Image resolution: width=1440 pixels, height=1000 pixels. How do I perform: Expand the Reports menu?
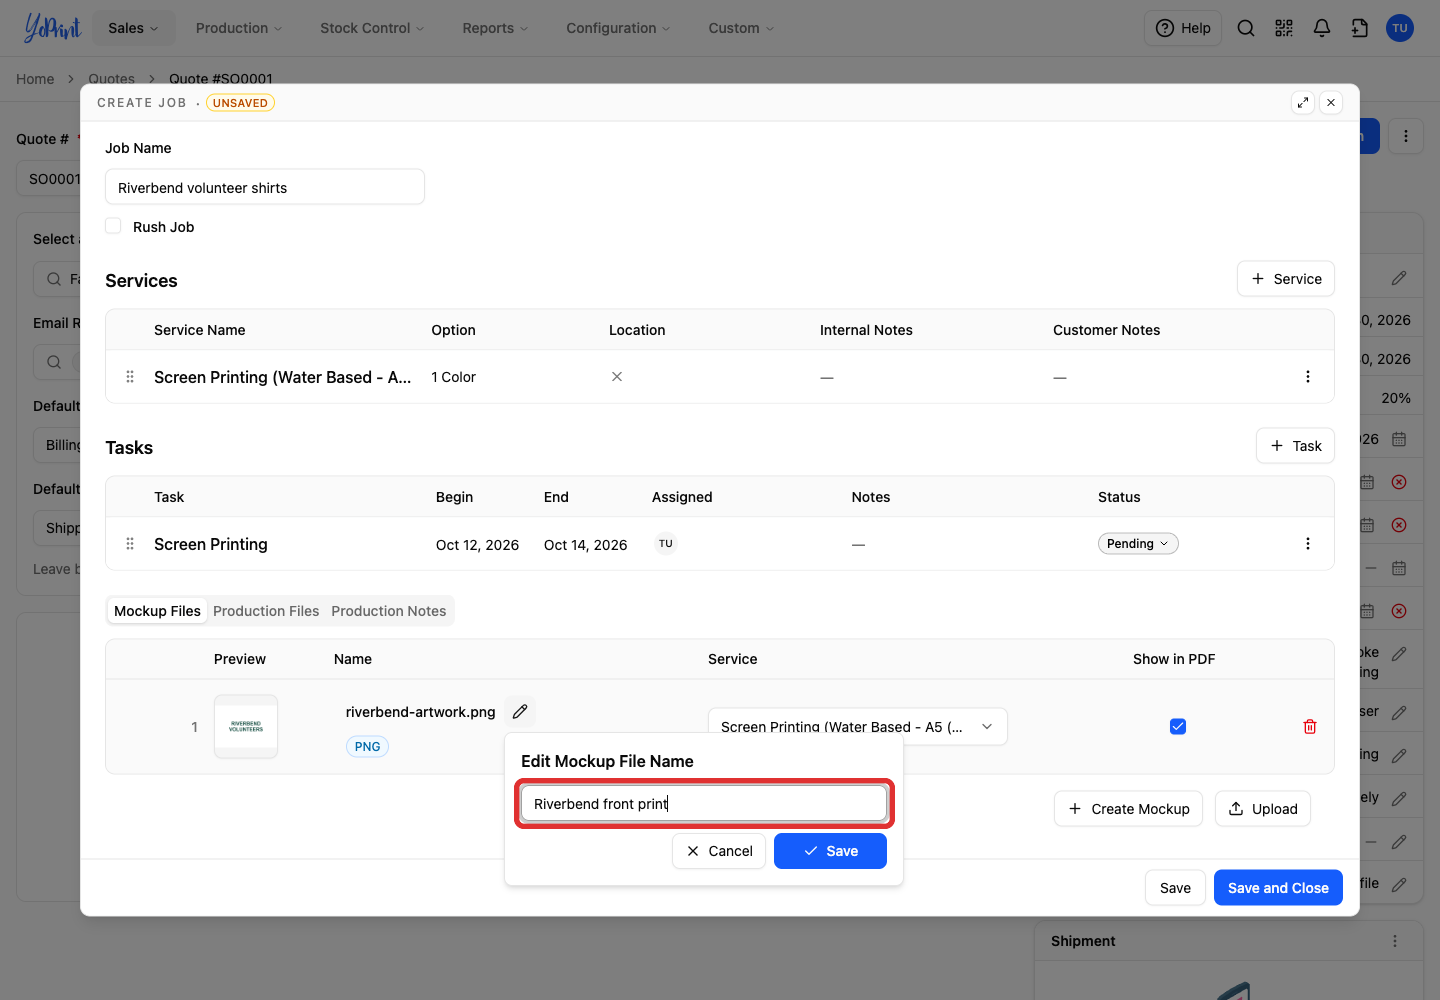coord(495,28)
